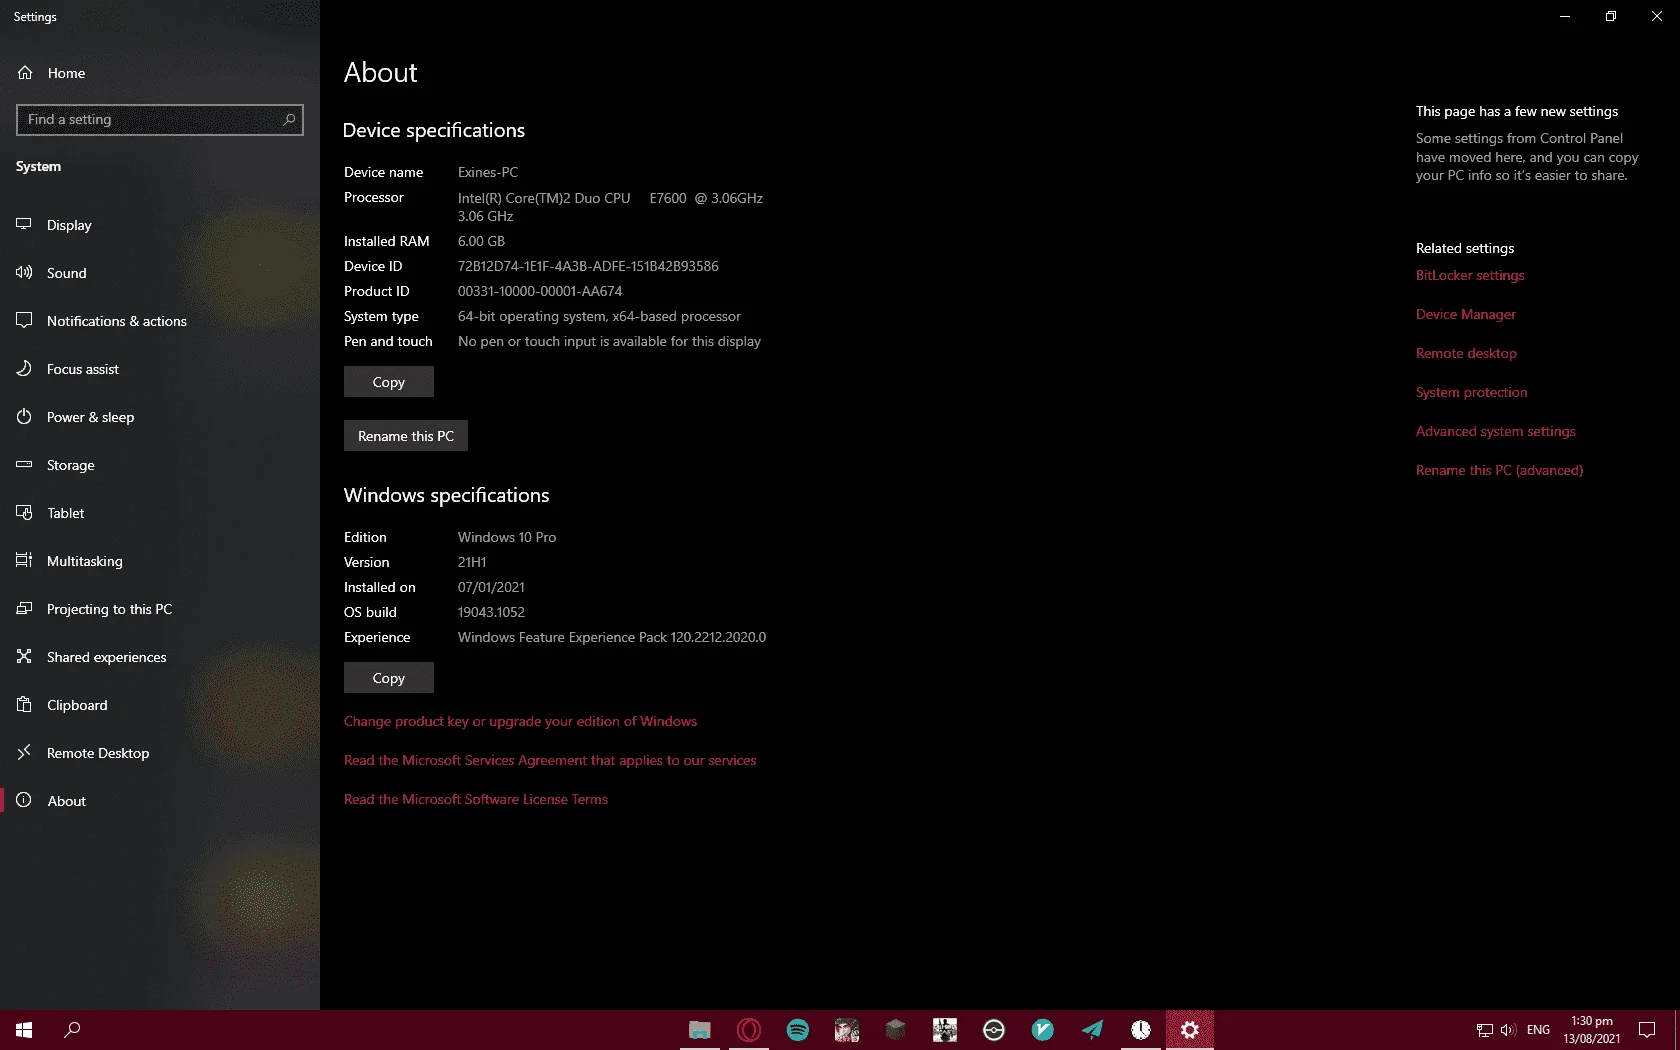
Task: Launch the Minecraft block icon in taskbar
Action: click(x=896, y=1030)
